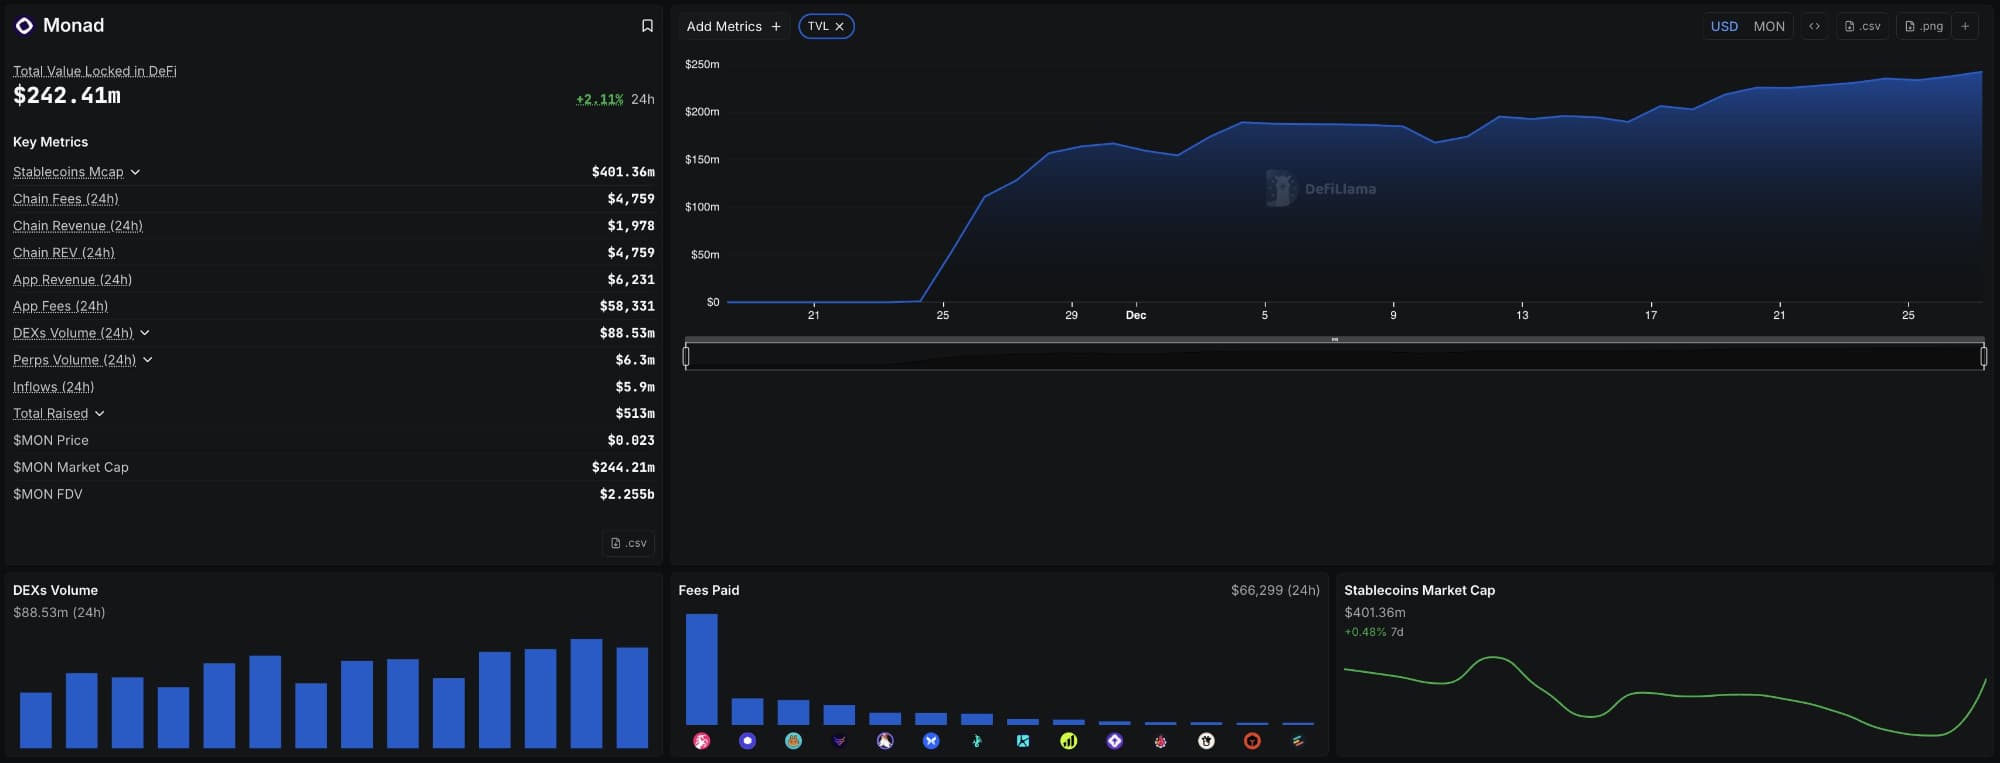This screenshot has width=2000, height=763.
Task: Click the pink protocol icon in Fees Paid
Action: pos(702,741)
